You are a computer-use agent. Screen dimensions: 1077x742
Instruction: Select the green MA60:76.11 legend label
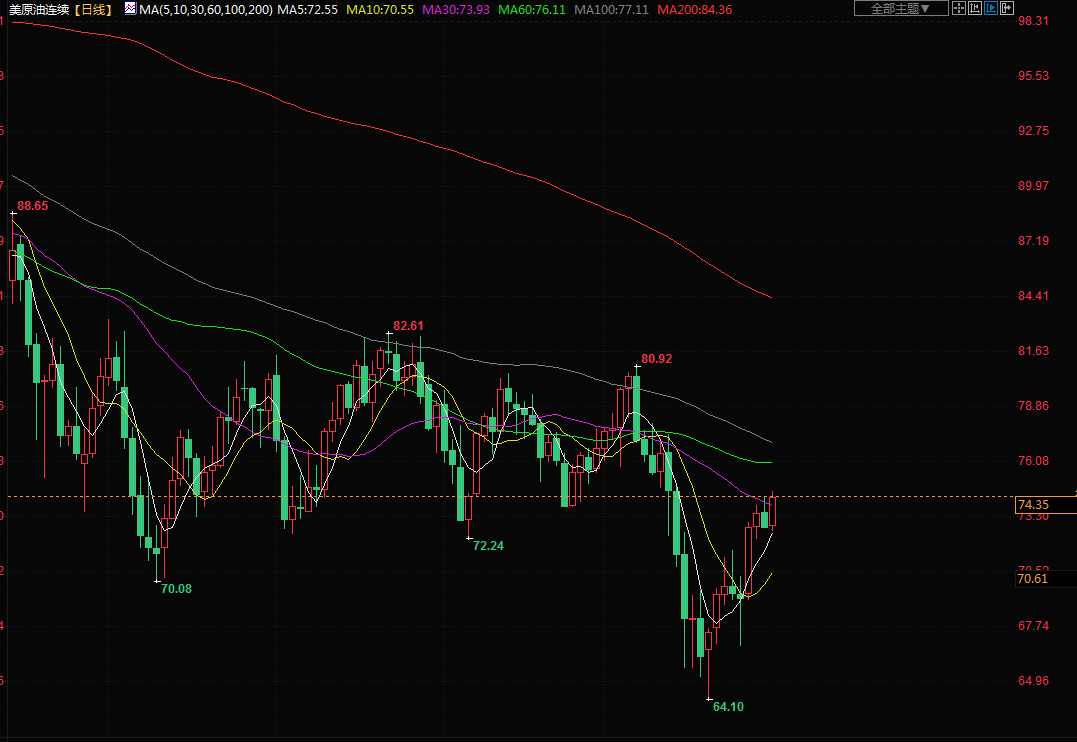(x=532, y=9)
